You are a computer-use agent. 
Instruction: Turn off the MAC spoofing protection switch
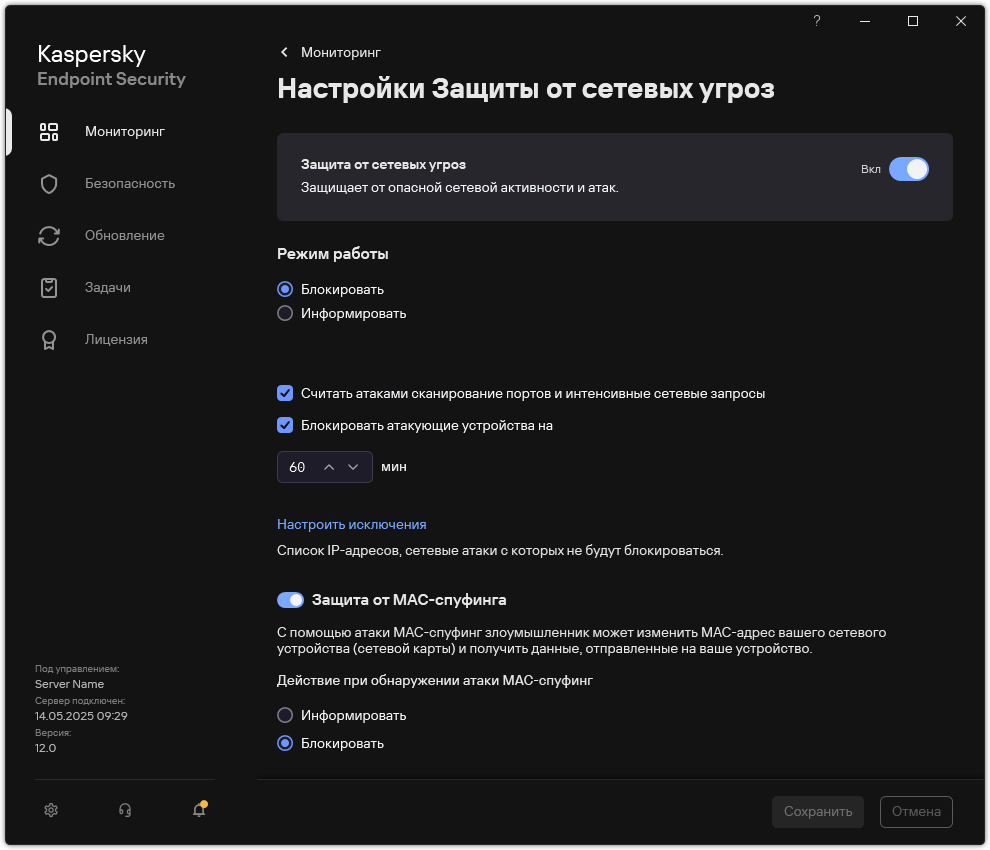(290, 600)
